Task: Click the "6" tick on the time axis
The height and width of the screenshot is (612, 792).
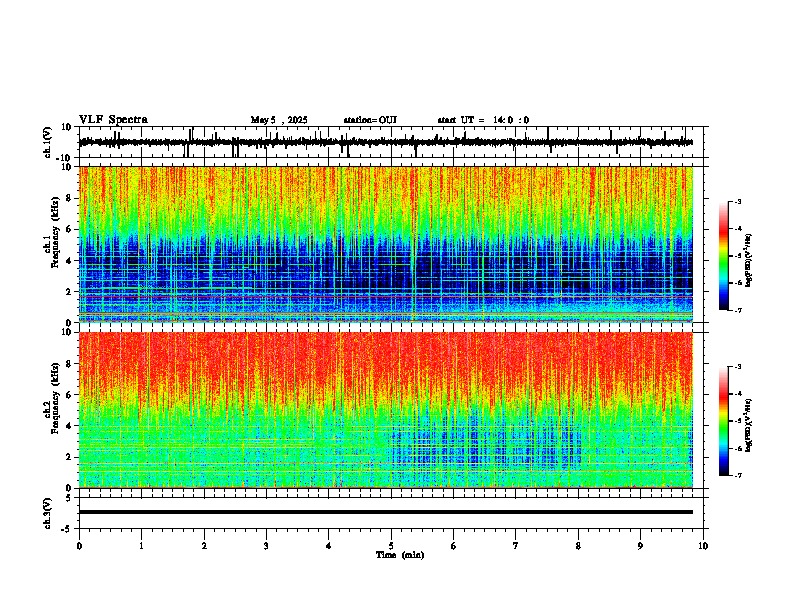Action: (454, 546)
